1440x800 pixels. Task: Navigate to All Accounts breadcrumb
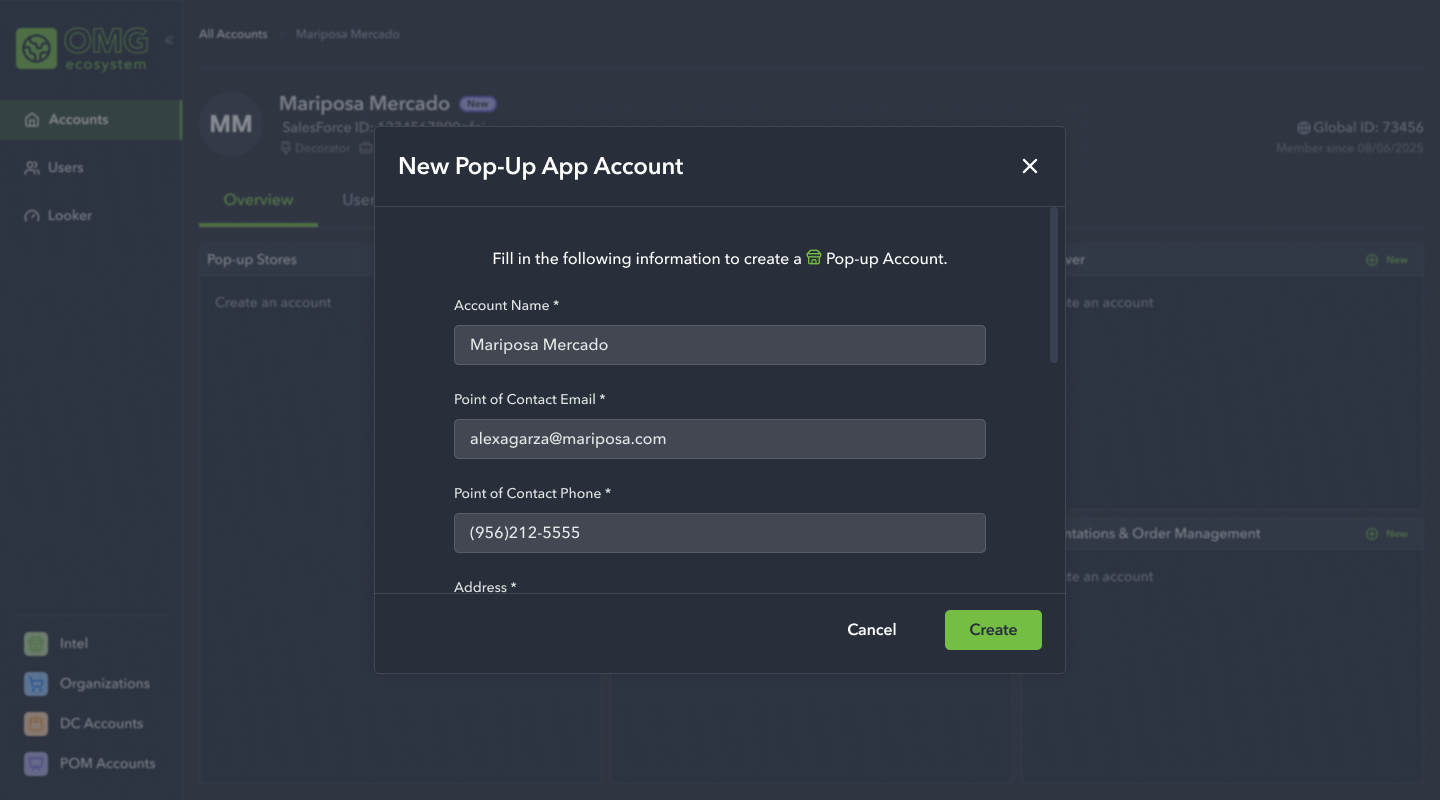pyautogui.click(x=233, y=33)
